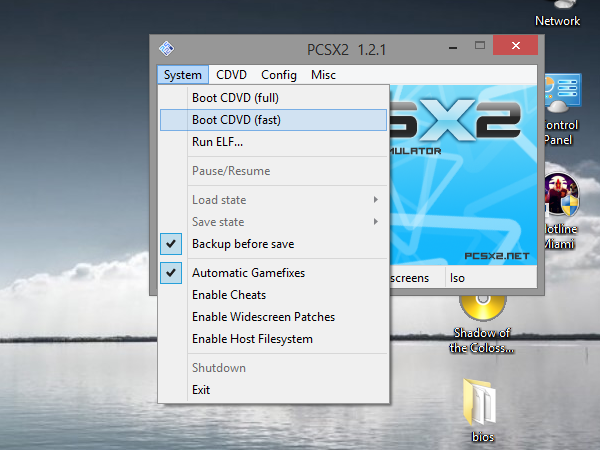Toggle Automatic Gamefixes checkmark
The height and width of the screenshot is (450, 600).
tap(171, 273)
